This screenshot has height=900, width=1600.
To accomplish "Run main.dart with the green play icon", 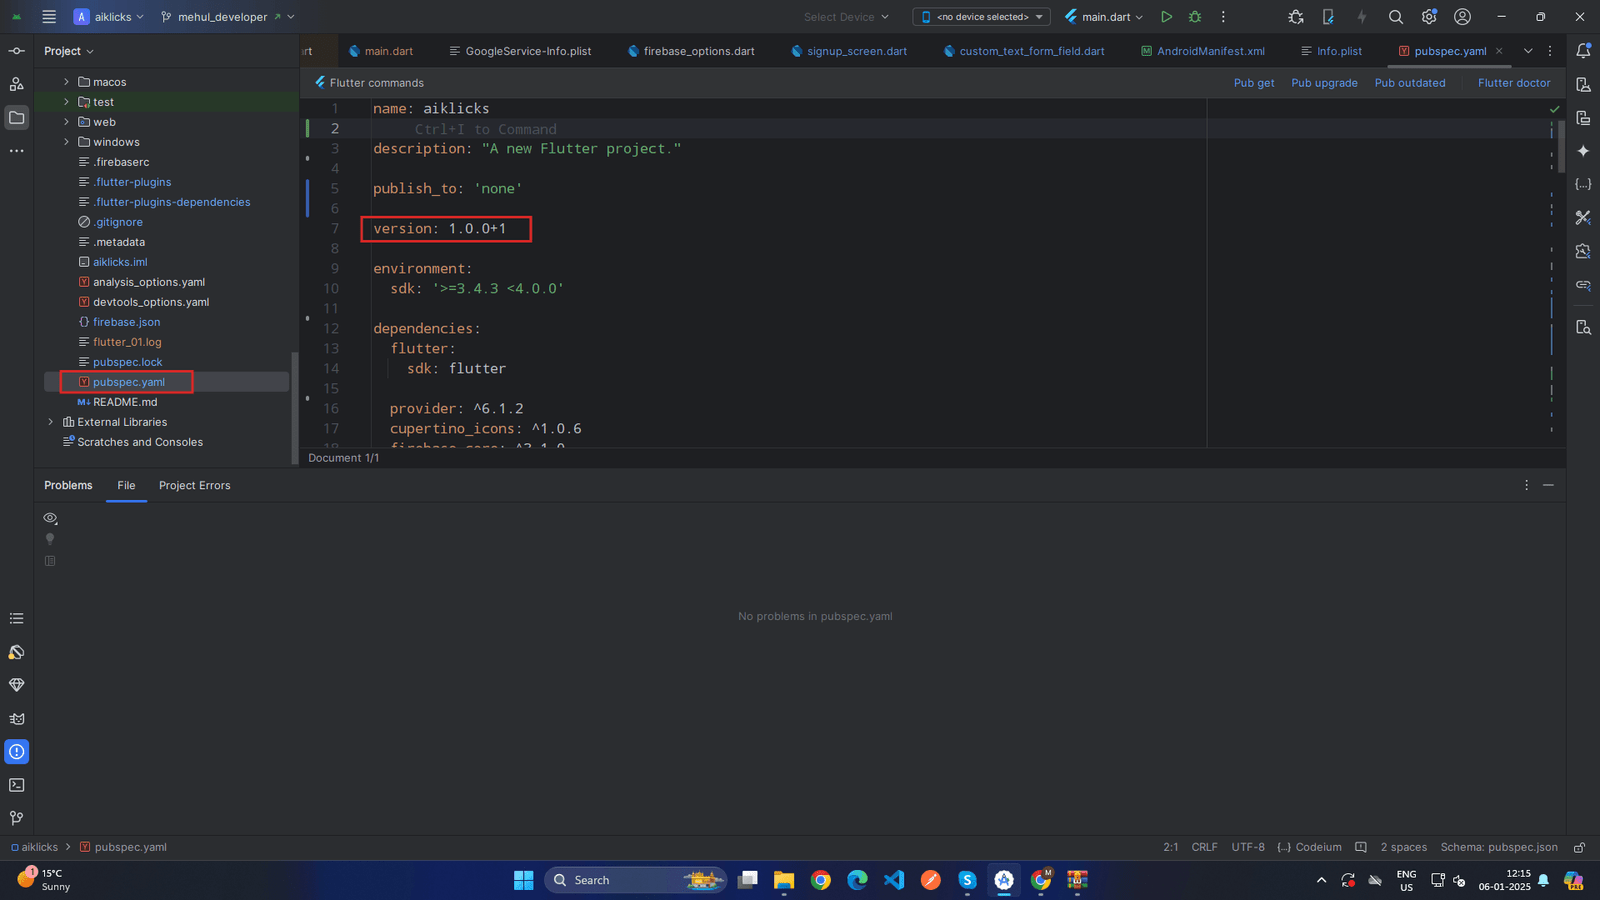I will coord(1166,17).
